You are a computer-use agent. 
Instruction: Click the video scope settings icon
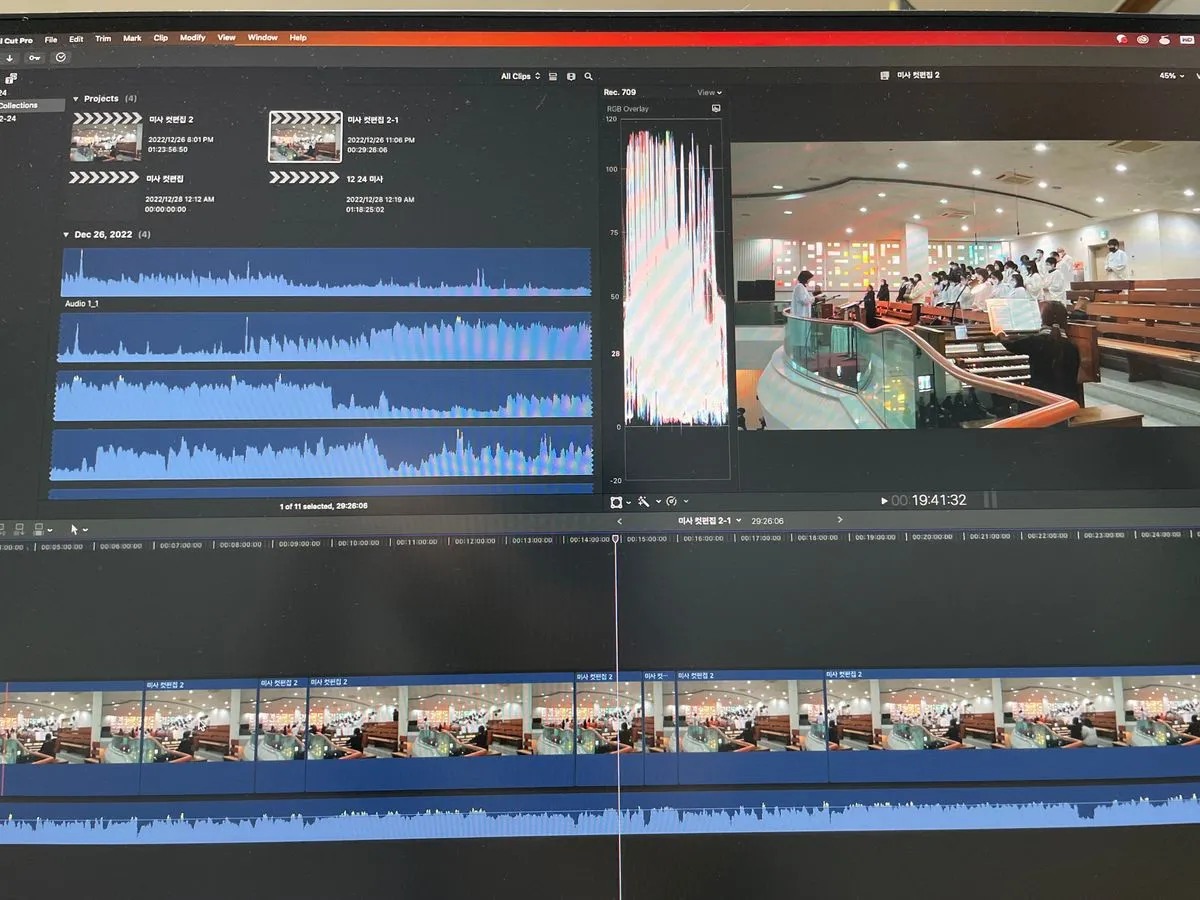(716, 107)
